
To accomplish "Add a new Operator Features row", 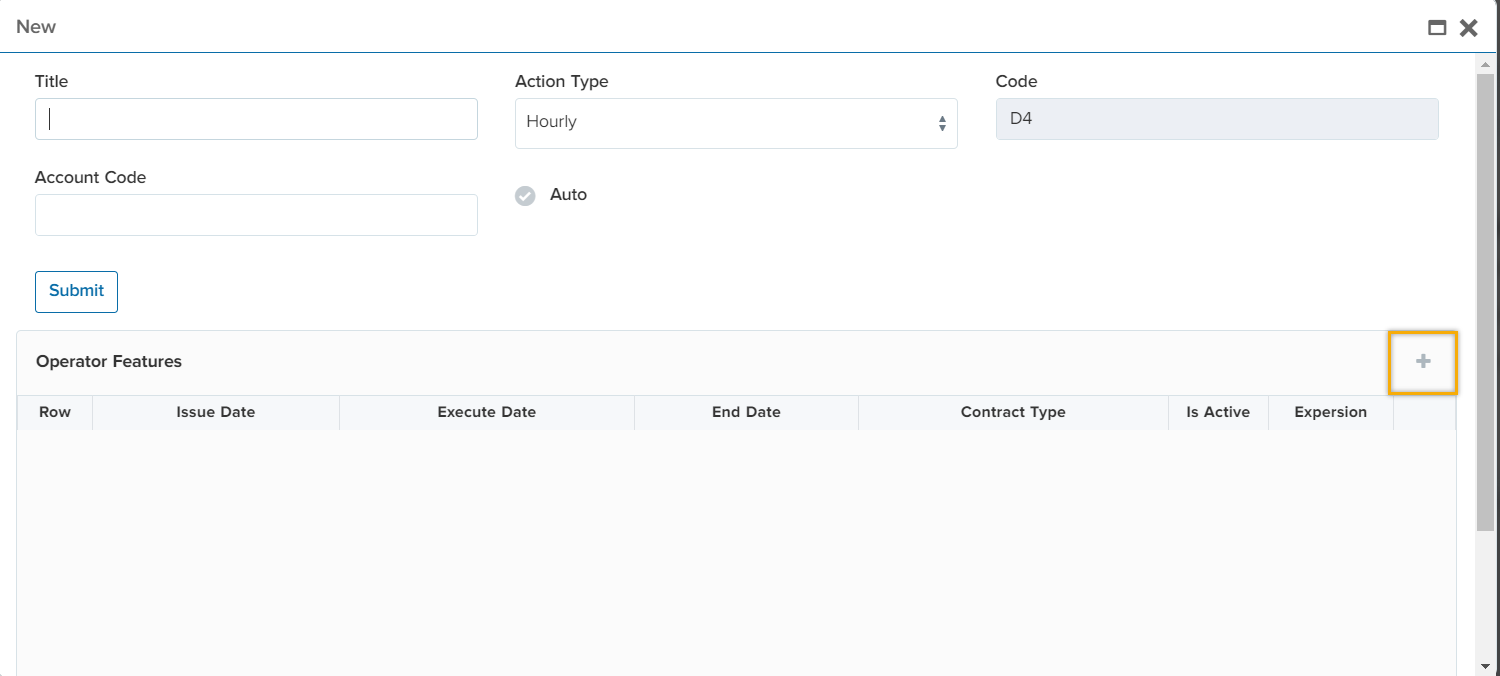I will coord(1423,362).
